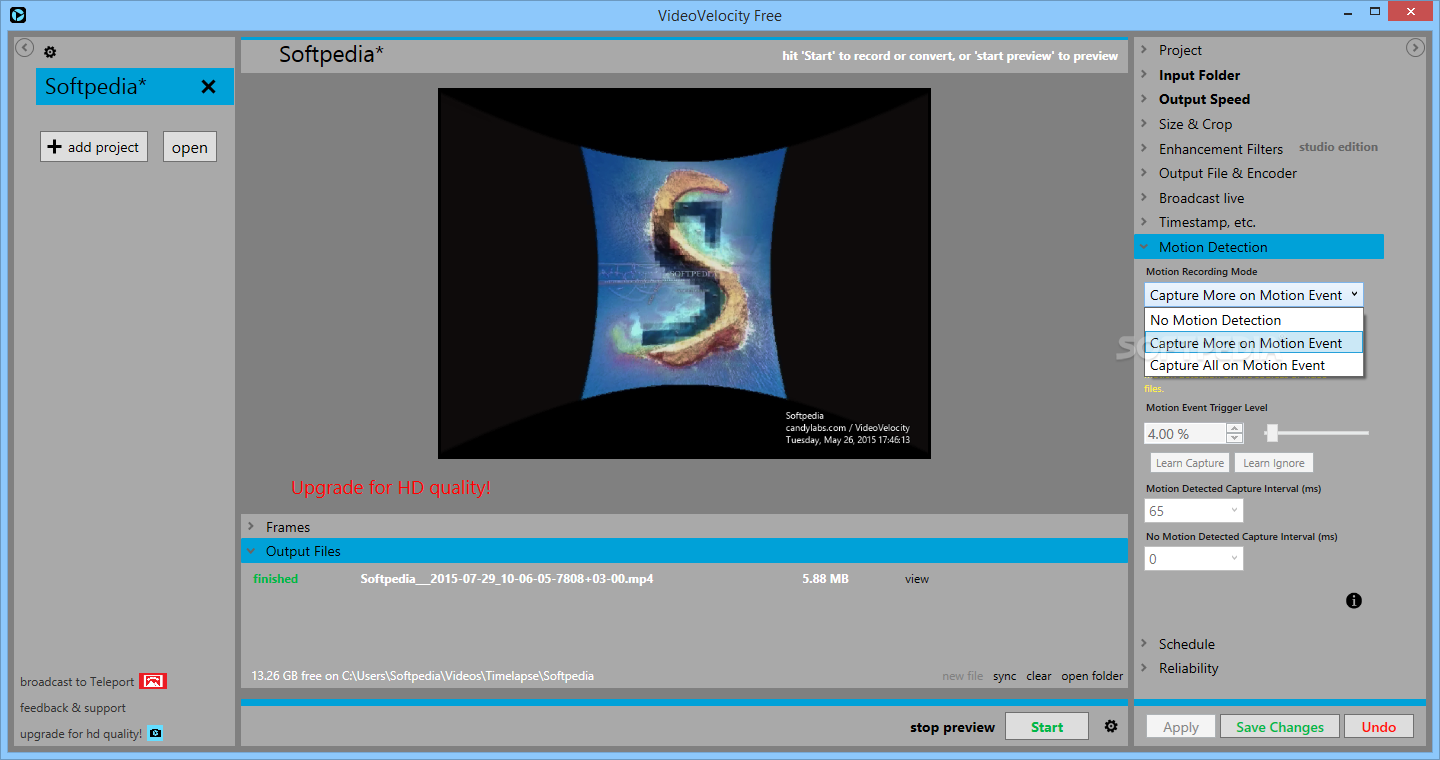Select No Motion Detection option
The height and width of the screenshot is (760, 1440).
(1254, 320)
